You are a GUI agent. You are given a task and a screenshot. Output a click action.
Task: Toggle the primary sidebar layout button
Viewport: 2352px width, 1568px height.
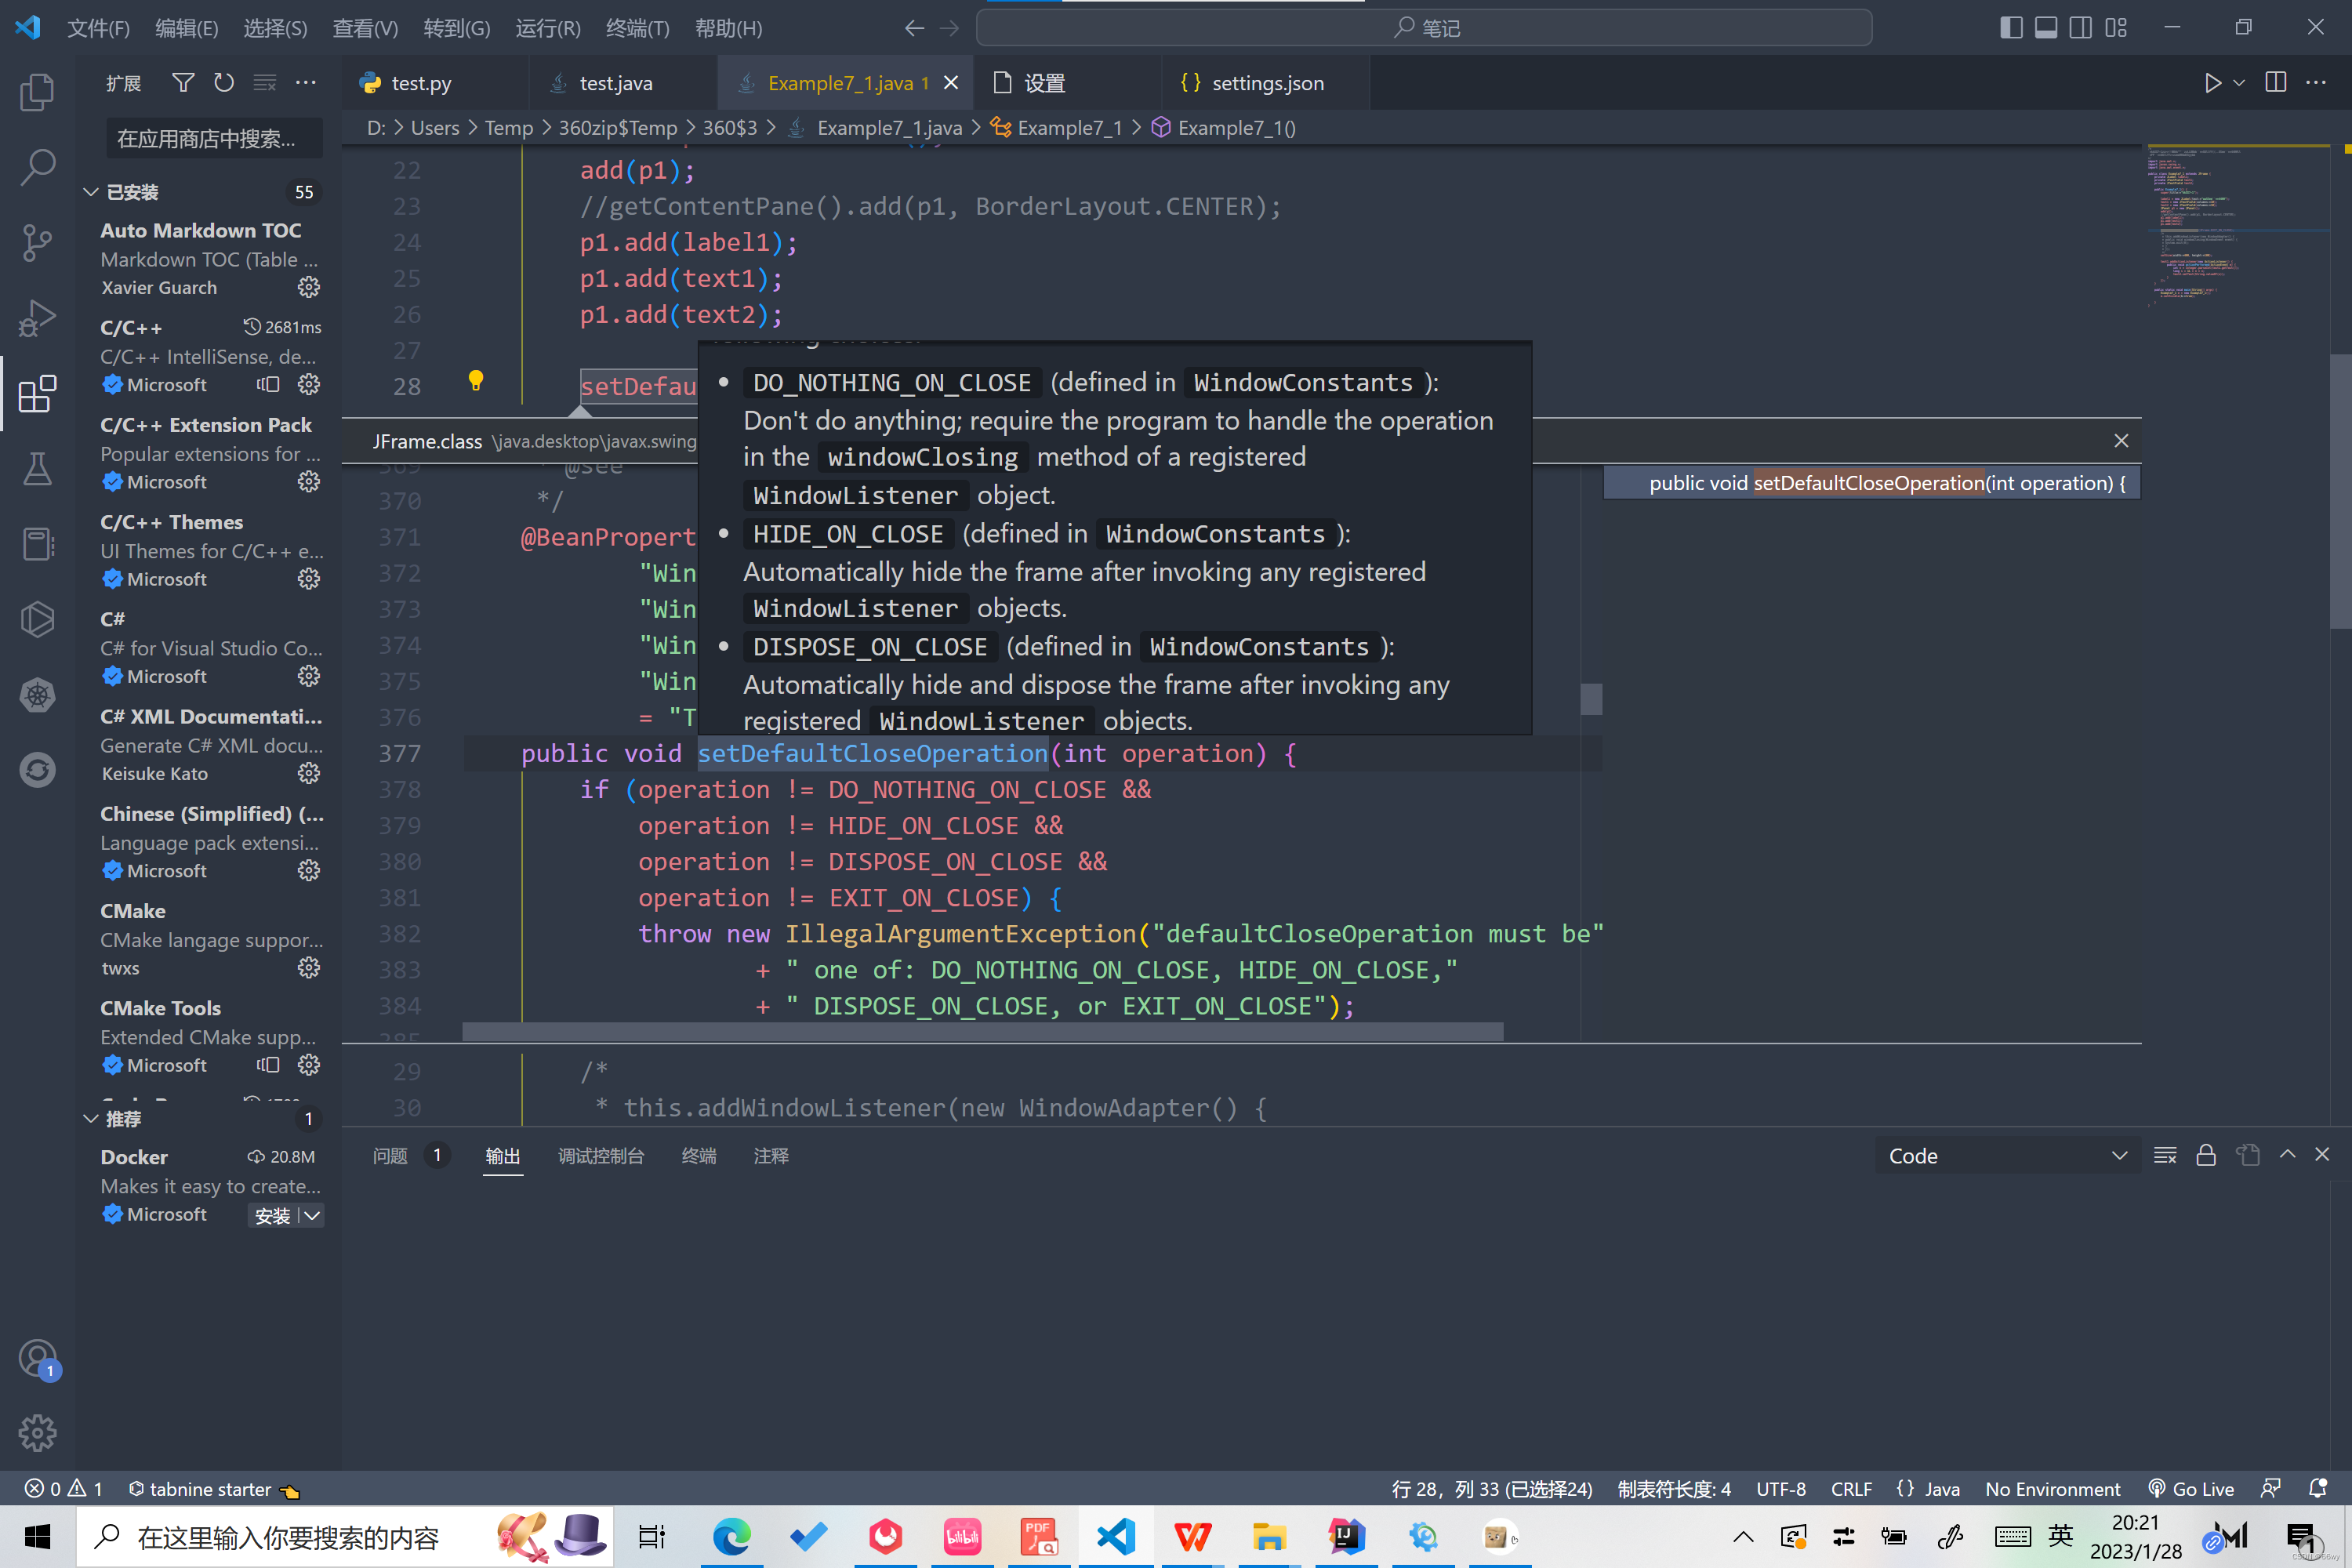pos(2010,28)
